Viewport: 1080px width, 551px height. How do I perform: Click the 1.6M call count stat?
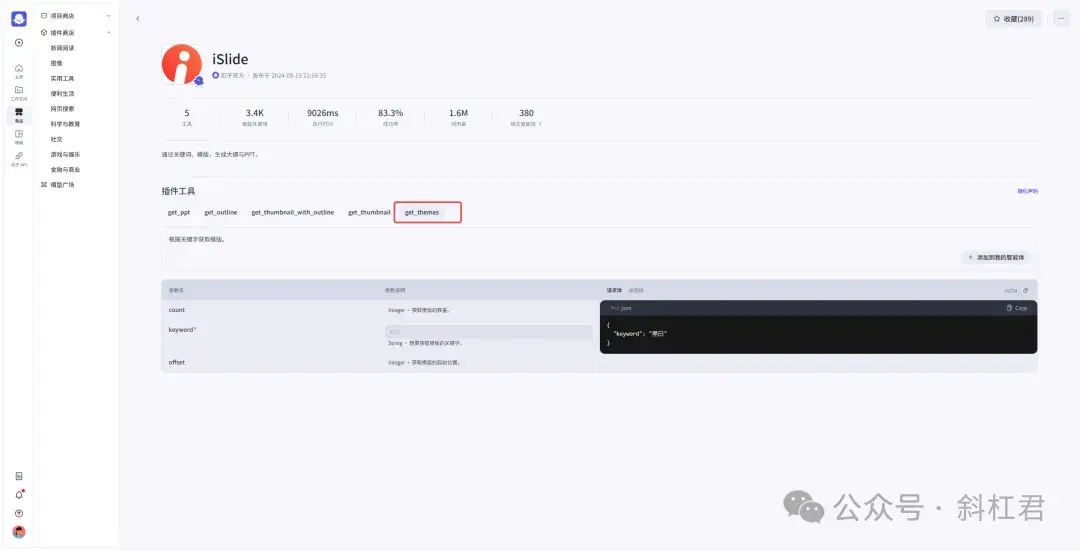(458, 117)
